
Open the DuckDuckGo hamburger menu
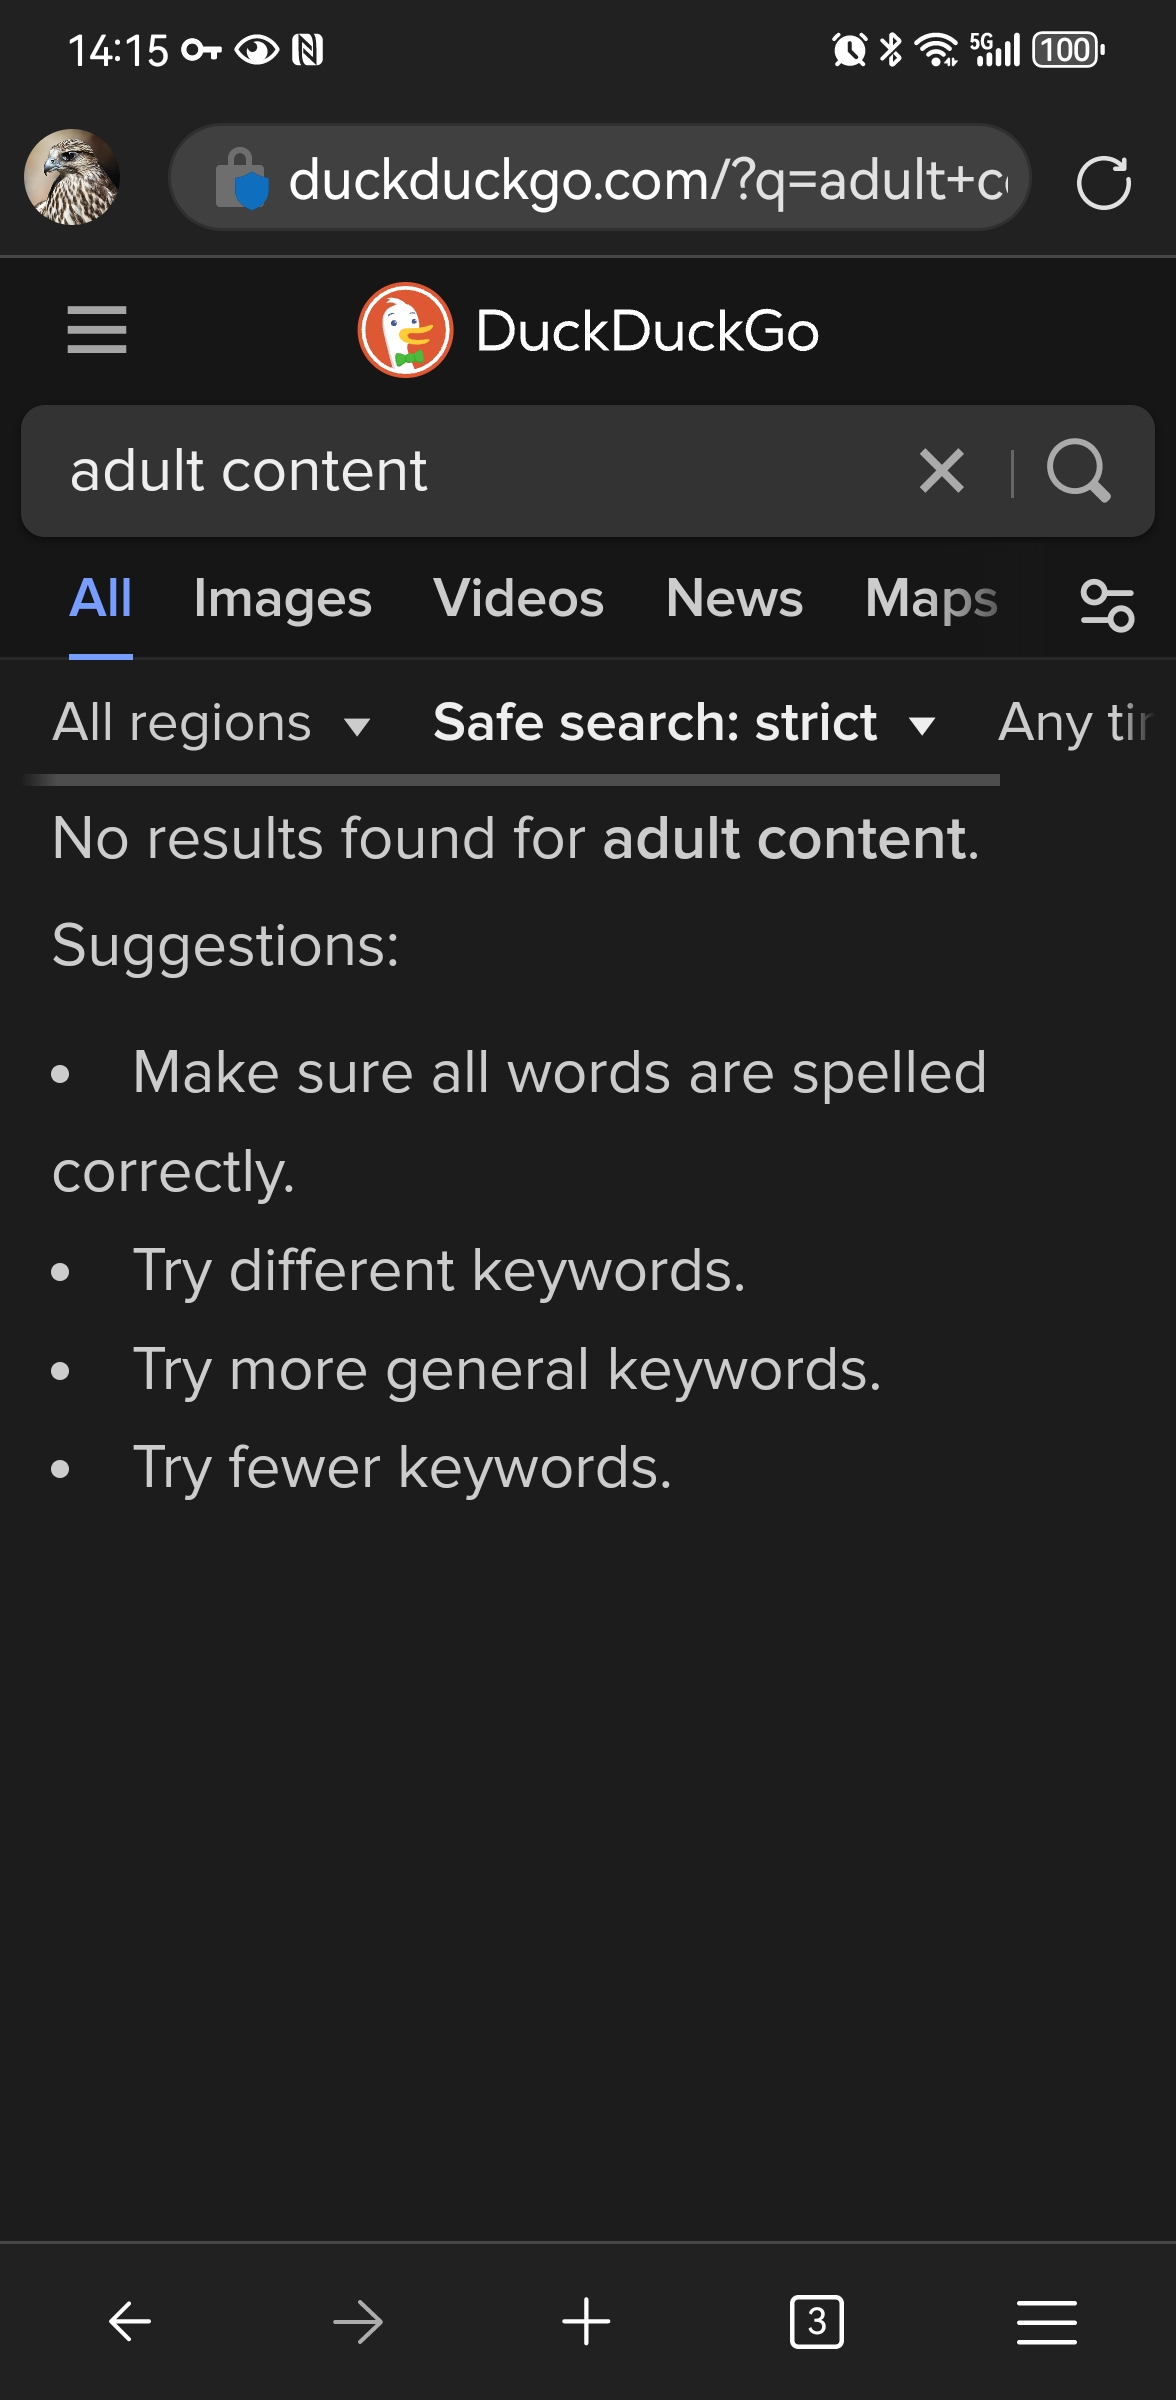(97, 331)
